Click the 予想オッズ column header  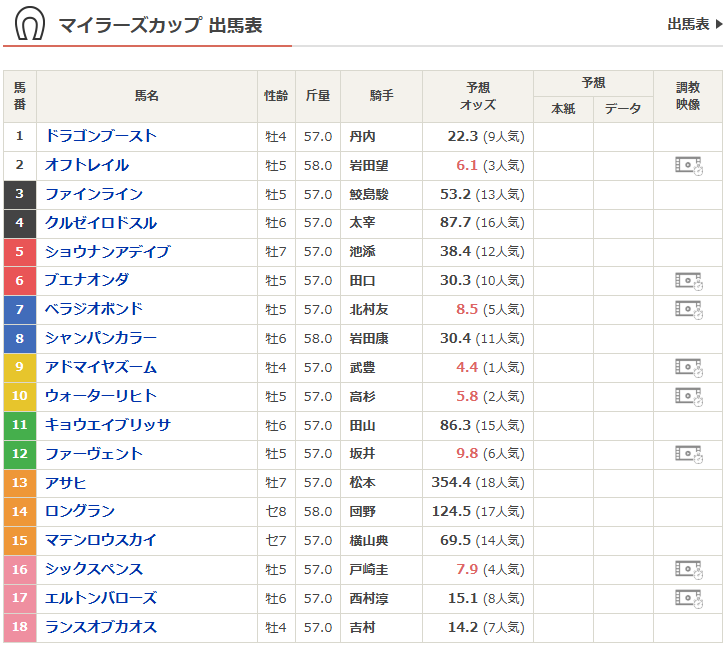[477, 96]
